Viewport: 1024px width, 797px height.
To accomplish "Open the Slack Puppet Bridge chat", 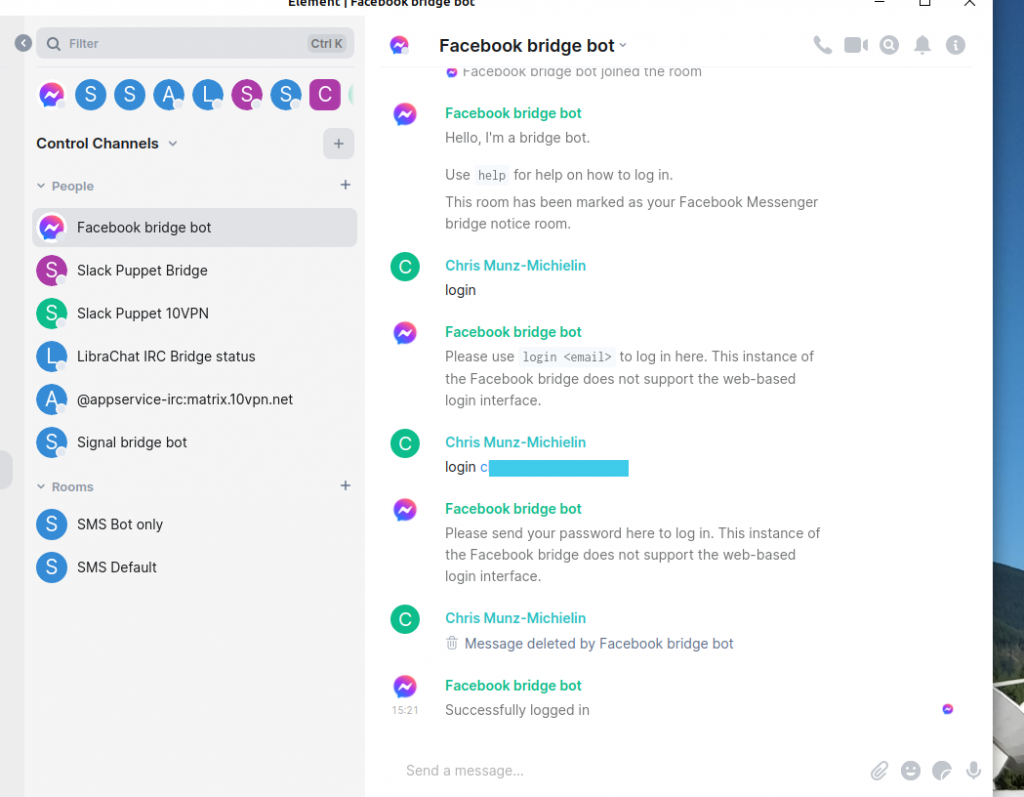I will [x=195, y=270].
